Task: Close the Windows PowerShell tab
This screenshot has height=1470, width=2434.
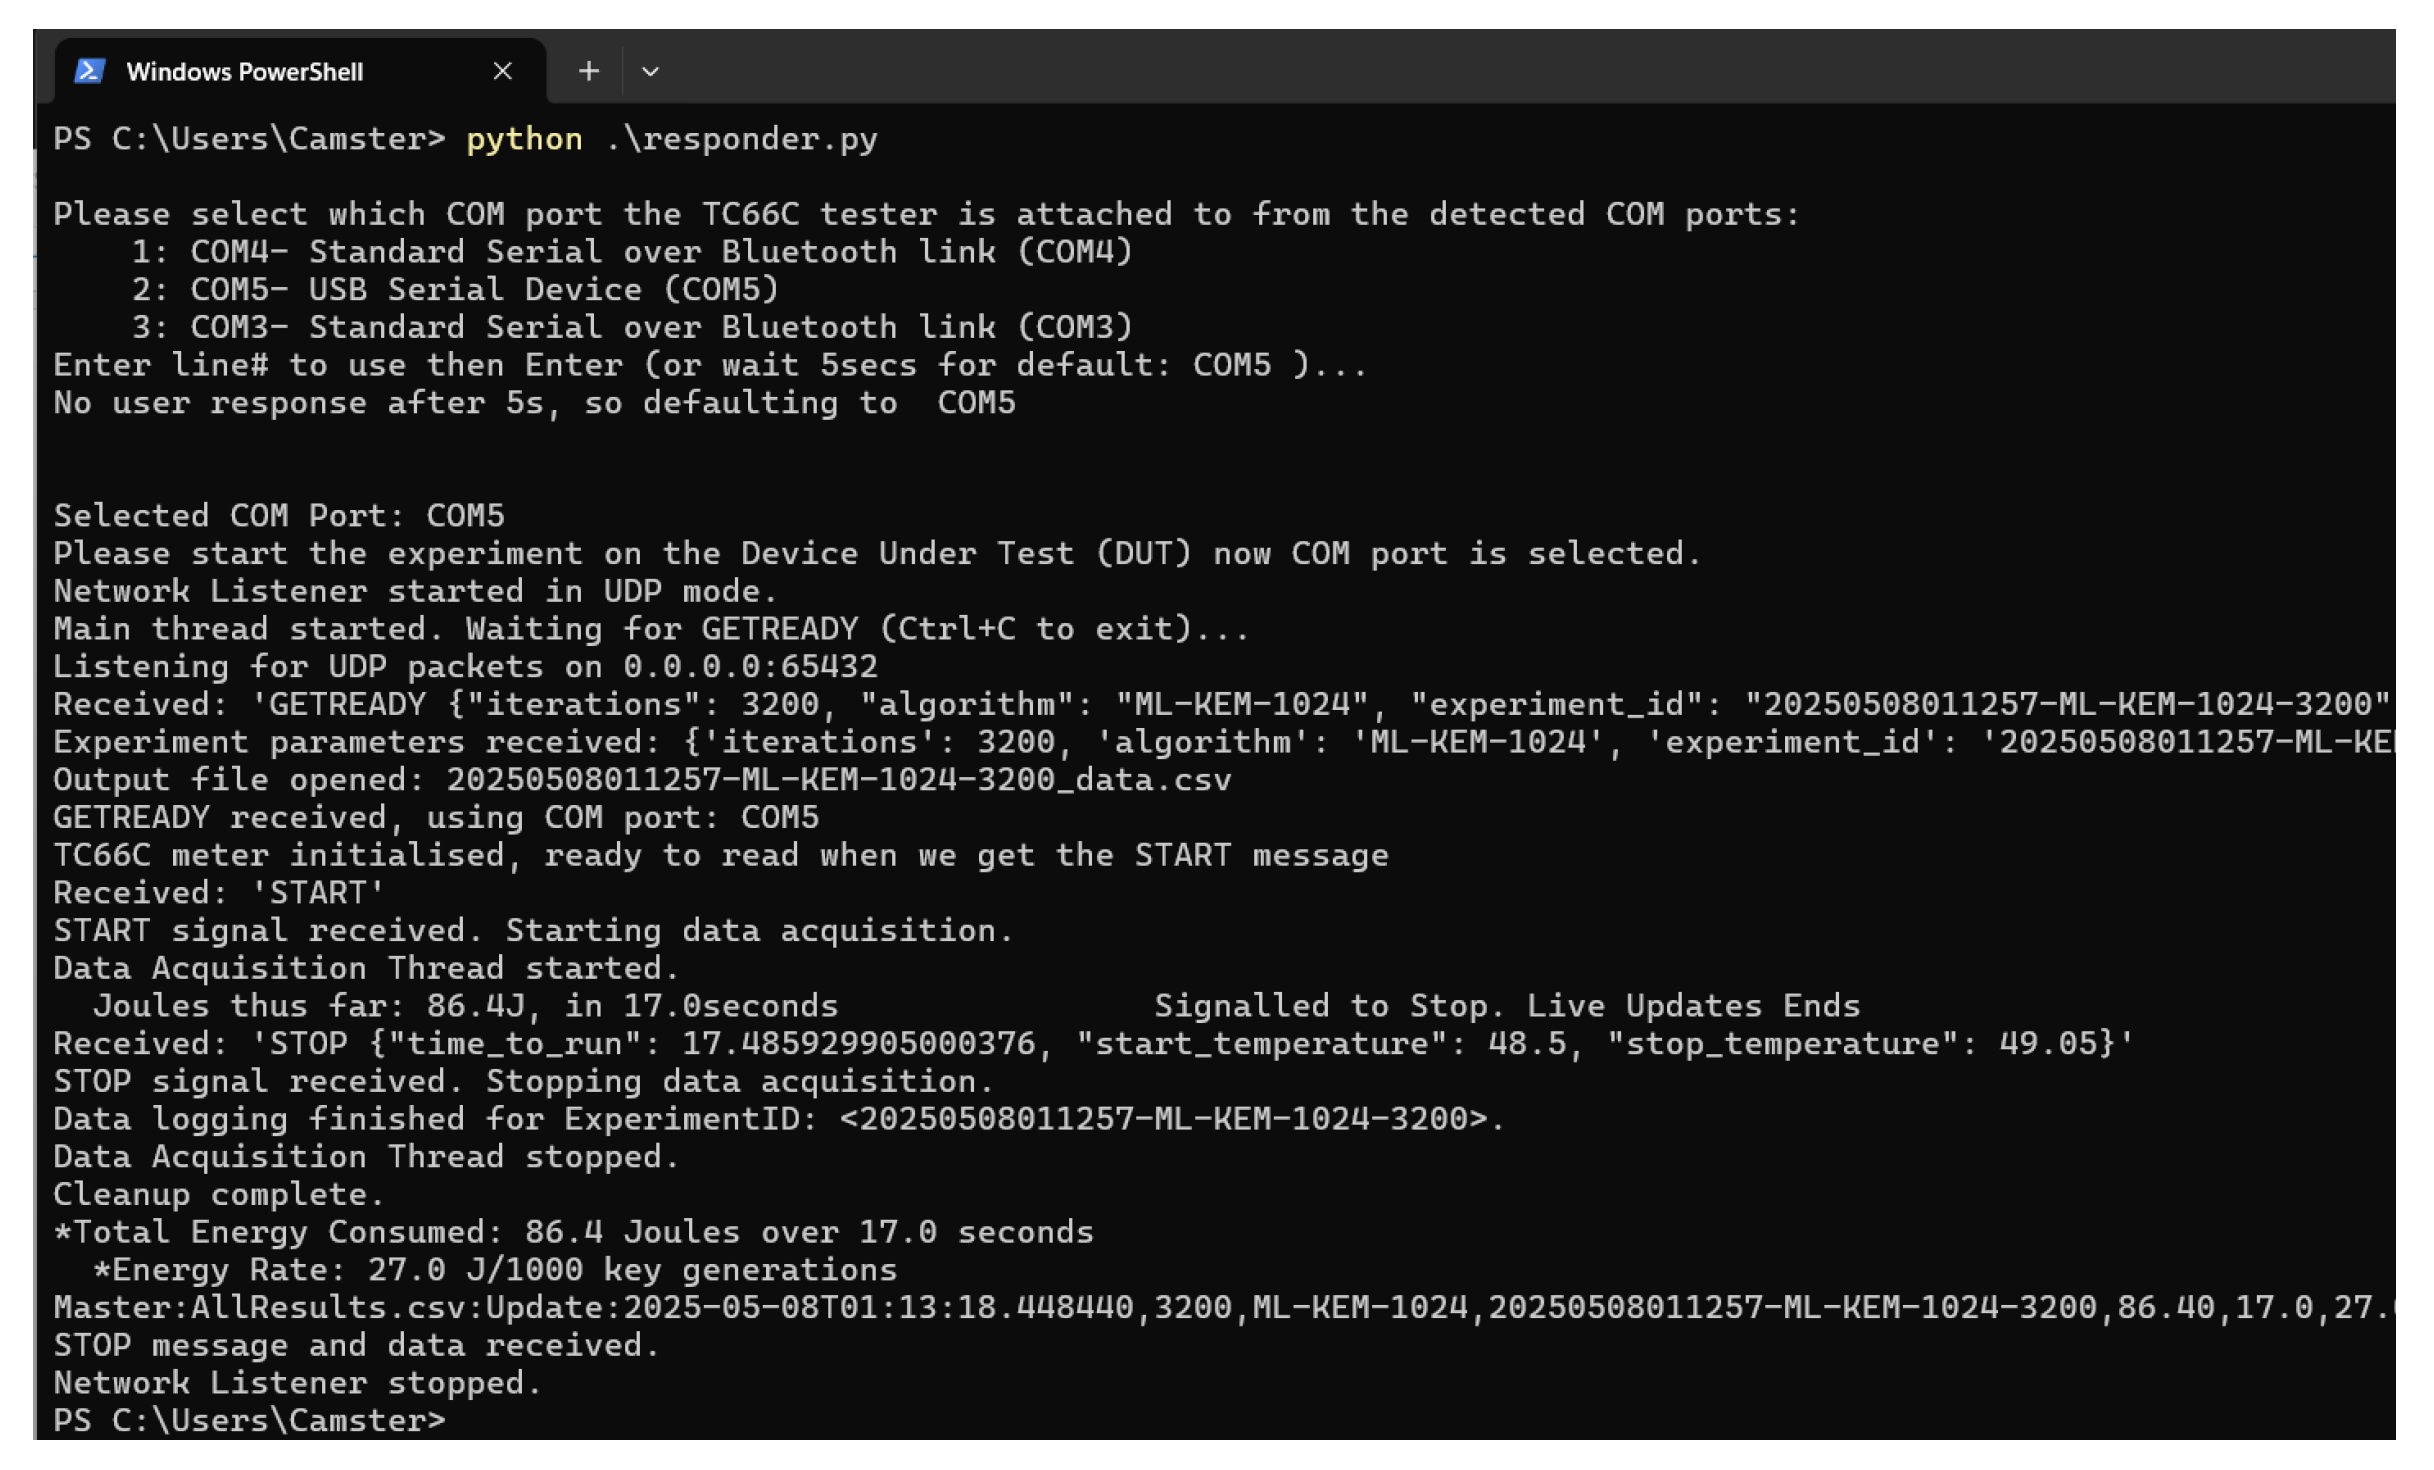Action: click(x=502, y=71)
